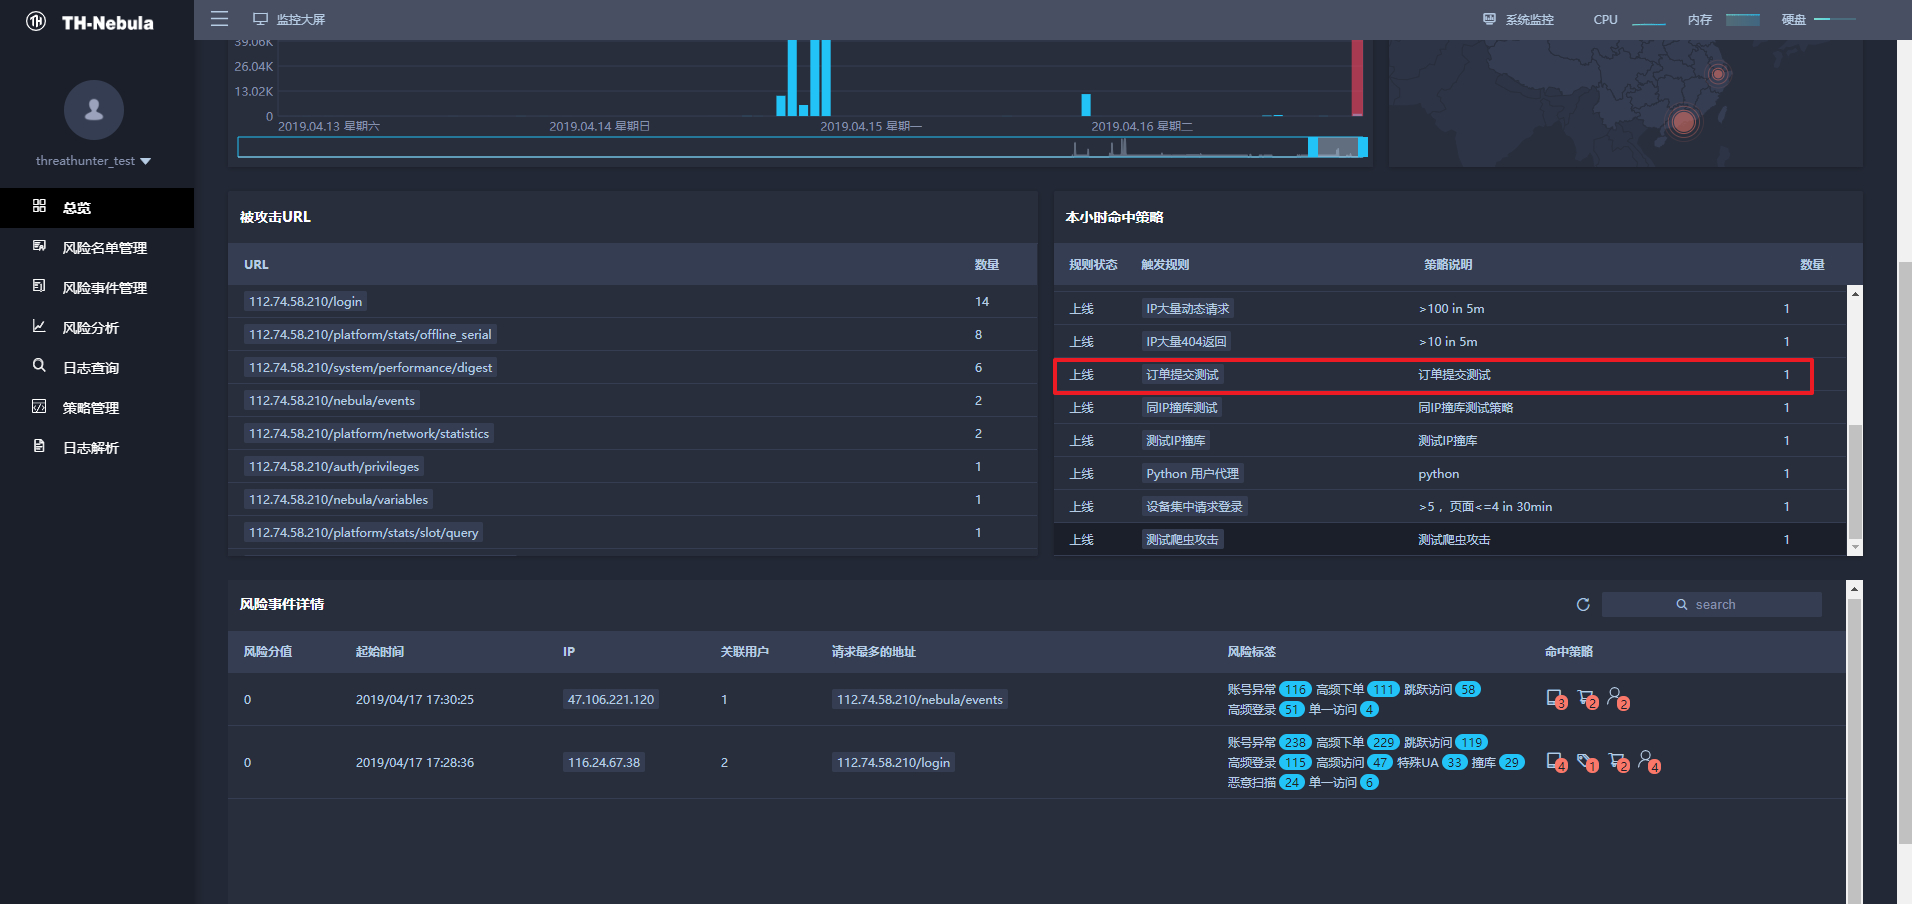Screen dimensions: 1912x904
Task: Click the 内存 memory usage bar
Action: click(x=1743, y=20)
